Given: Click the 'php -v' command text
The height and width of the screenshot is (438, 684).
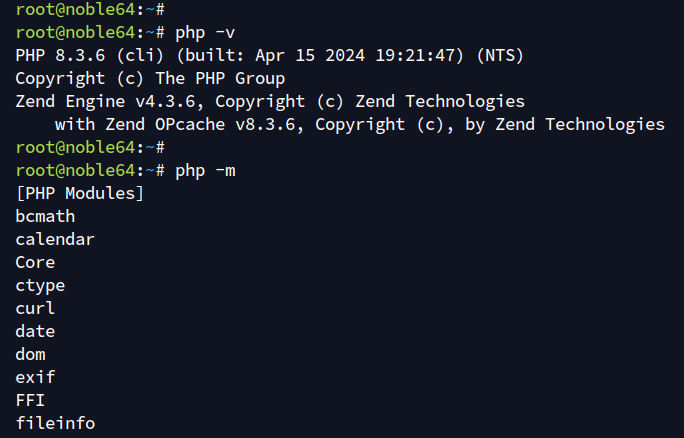Looking at the screenshot, I should pyautogui.click(x=205, y=31).
